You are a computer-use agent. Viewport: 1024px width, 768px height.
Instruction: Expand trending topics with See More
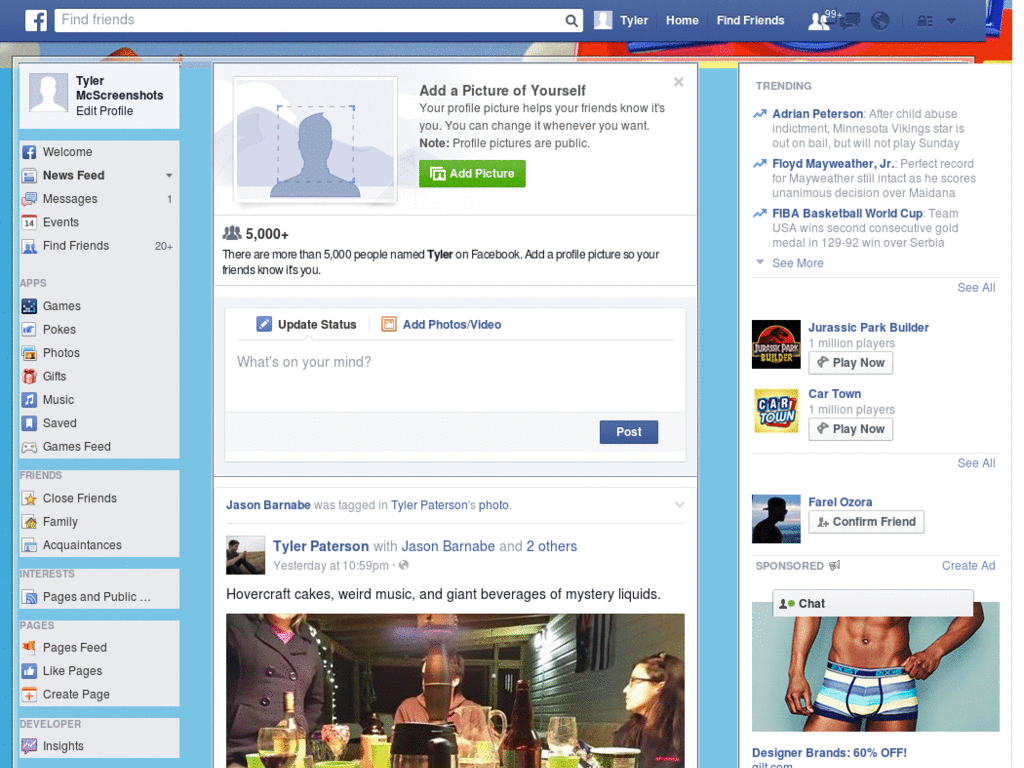(797, 263)
